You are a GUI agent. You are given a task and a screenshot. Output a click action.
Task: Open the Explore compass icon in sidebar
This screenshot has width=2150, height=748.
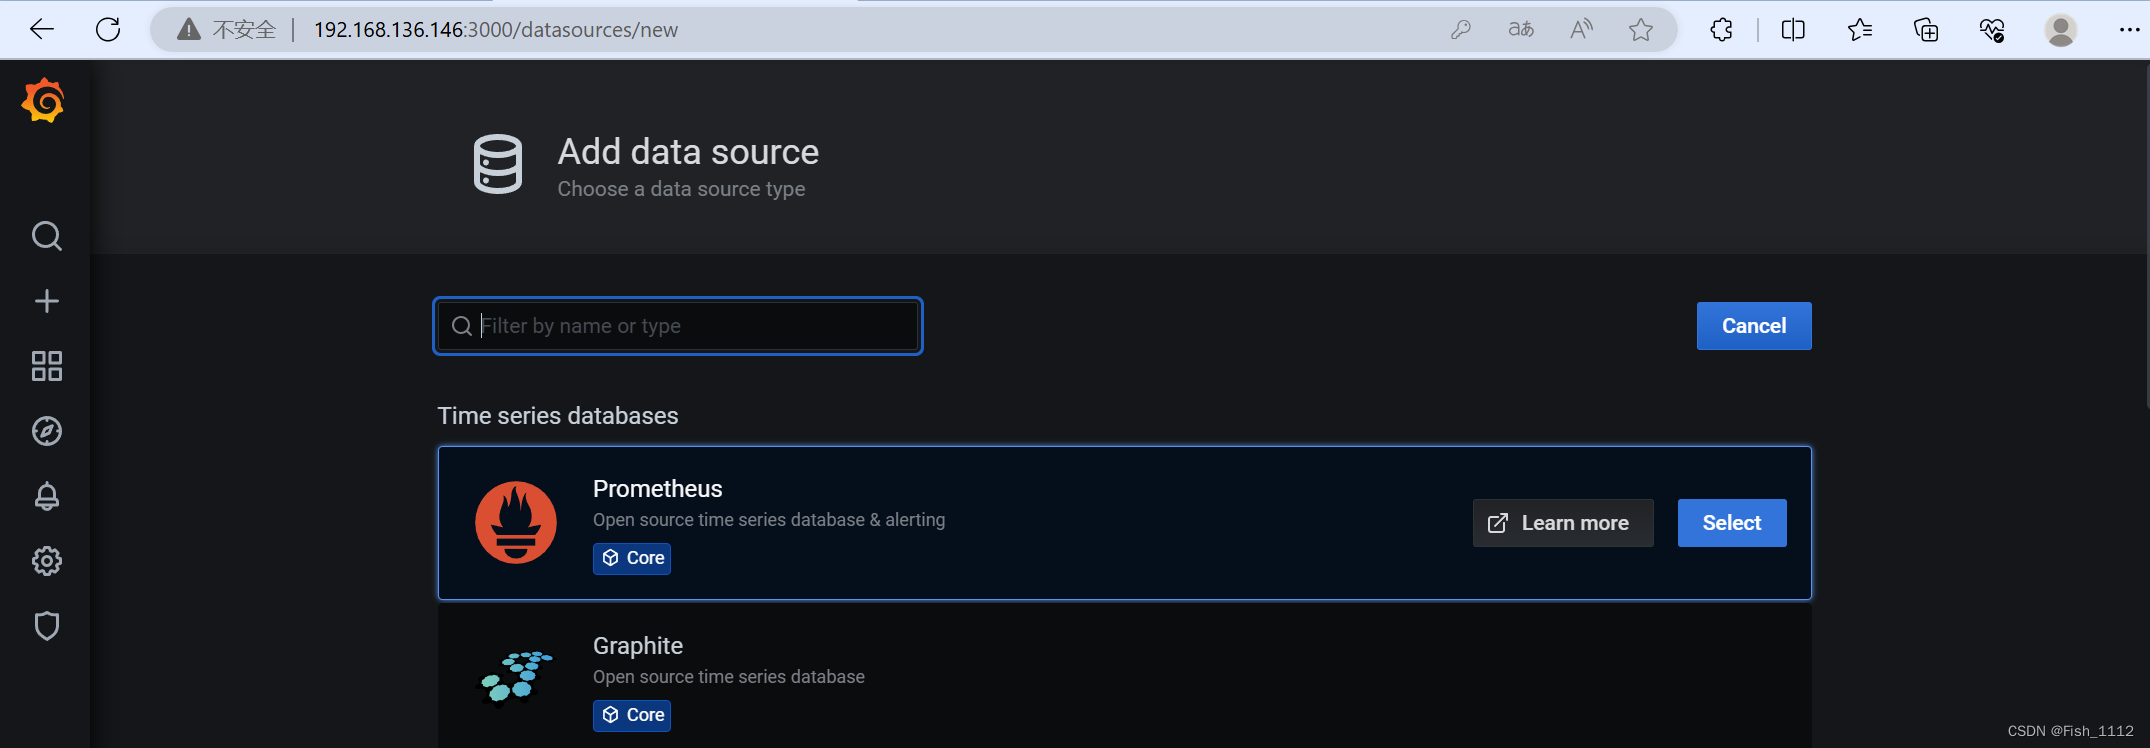pos(46,431)
